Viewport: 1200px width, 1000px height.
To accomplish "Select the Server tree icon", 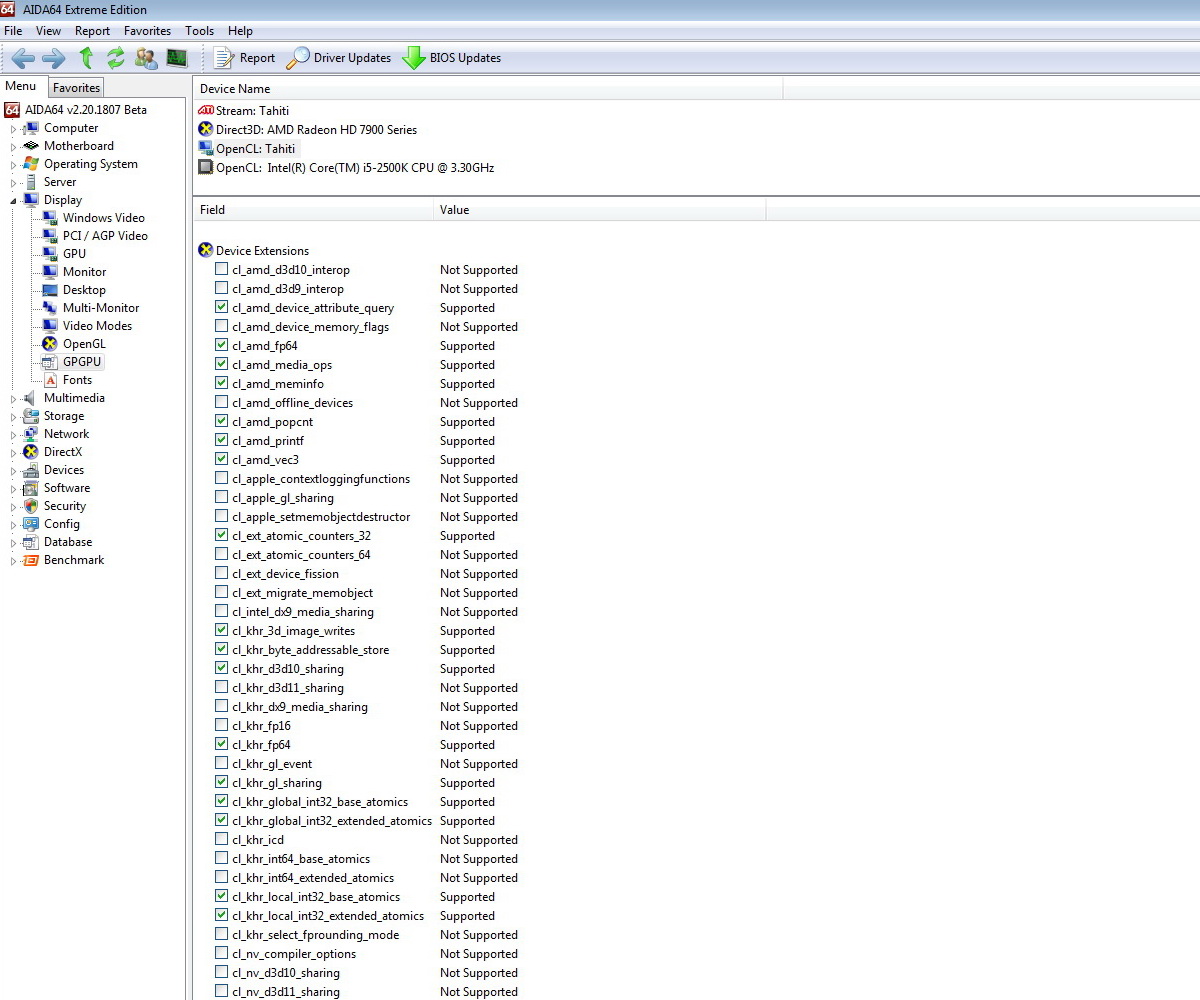I will coord(31,182).
